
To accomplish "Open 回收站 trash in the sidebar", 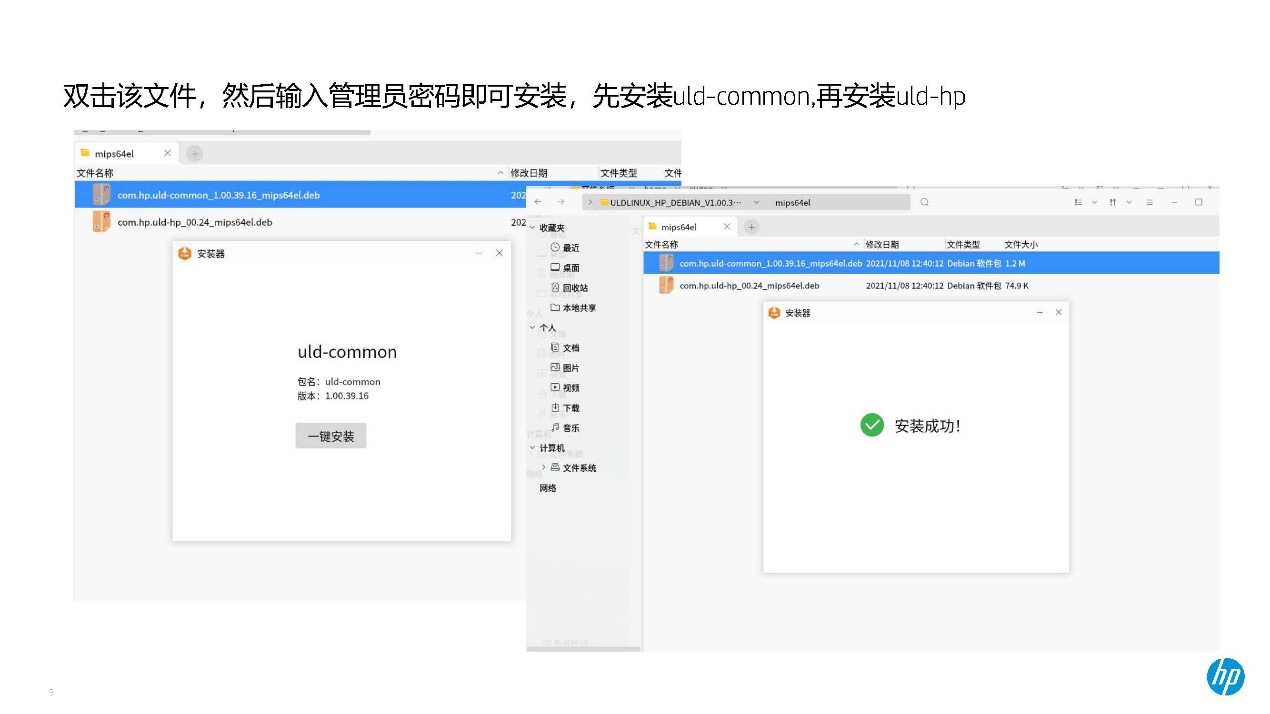I will (574, 288).
